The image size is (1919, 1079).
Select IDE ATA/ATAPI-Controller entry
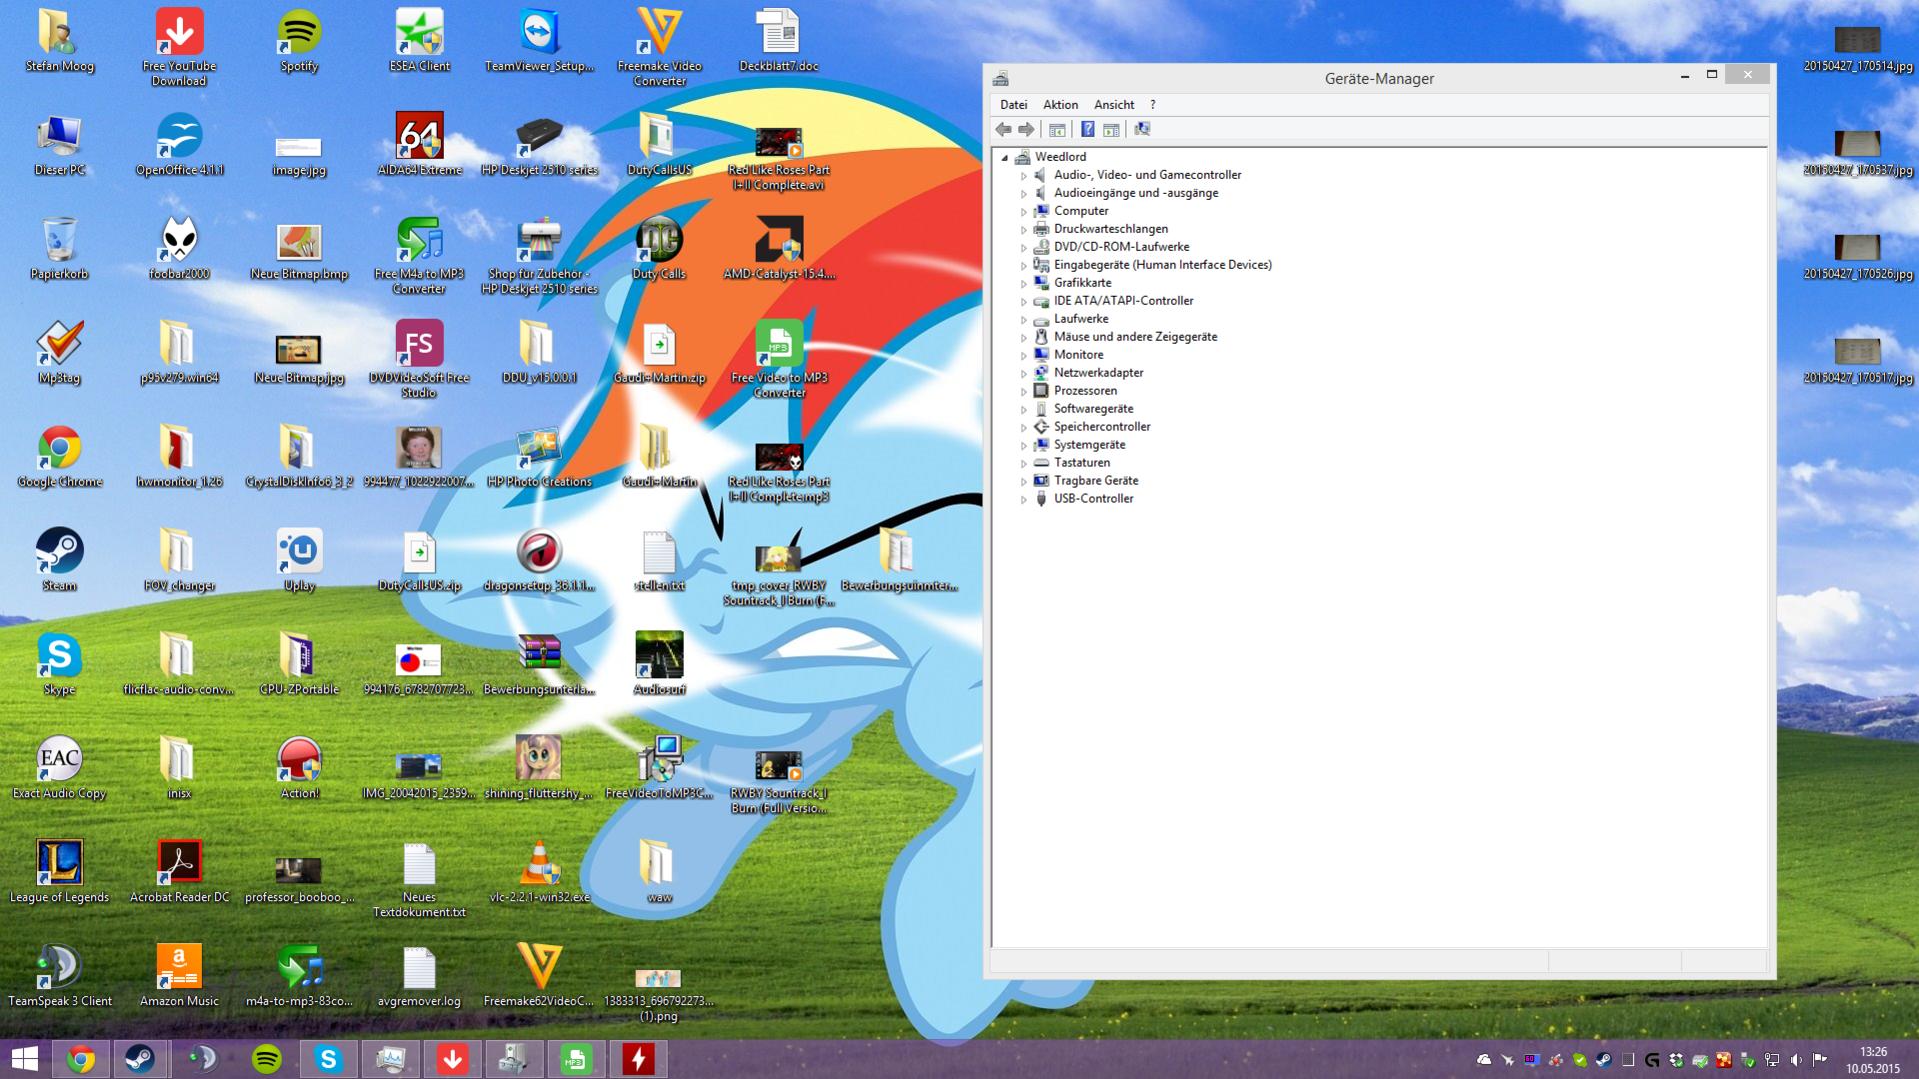coord(1123,301)
